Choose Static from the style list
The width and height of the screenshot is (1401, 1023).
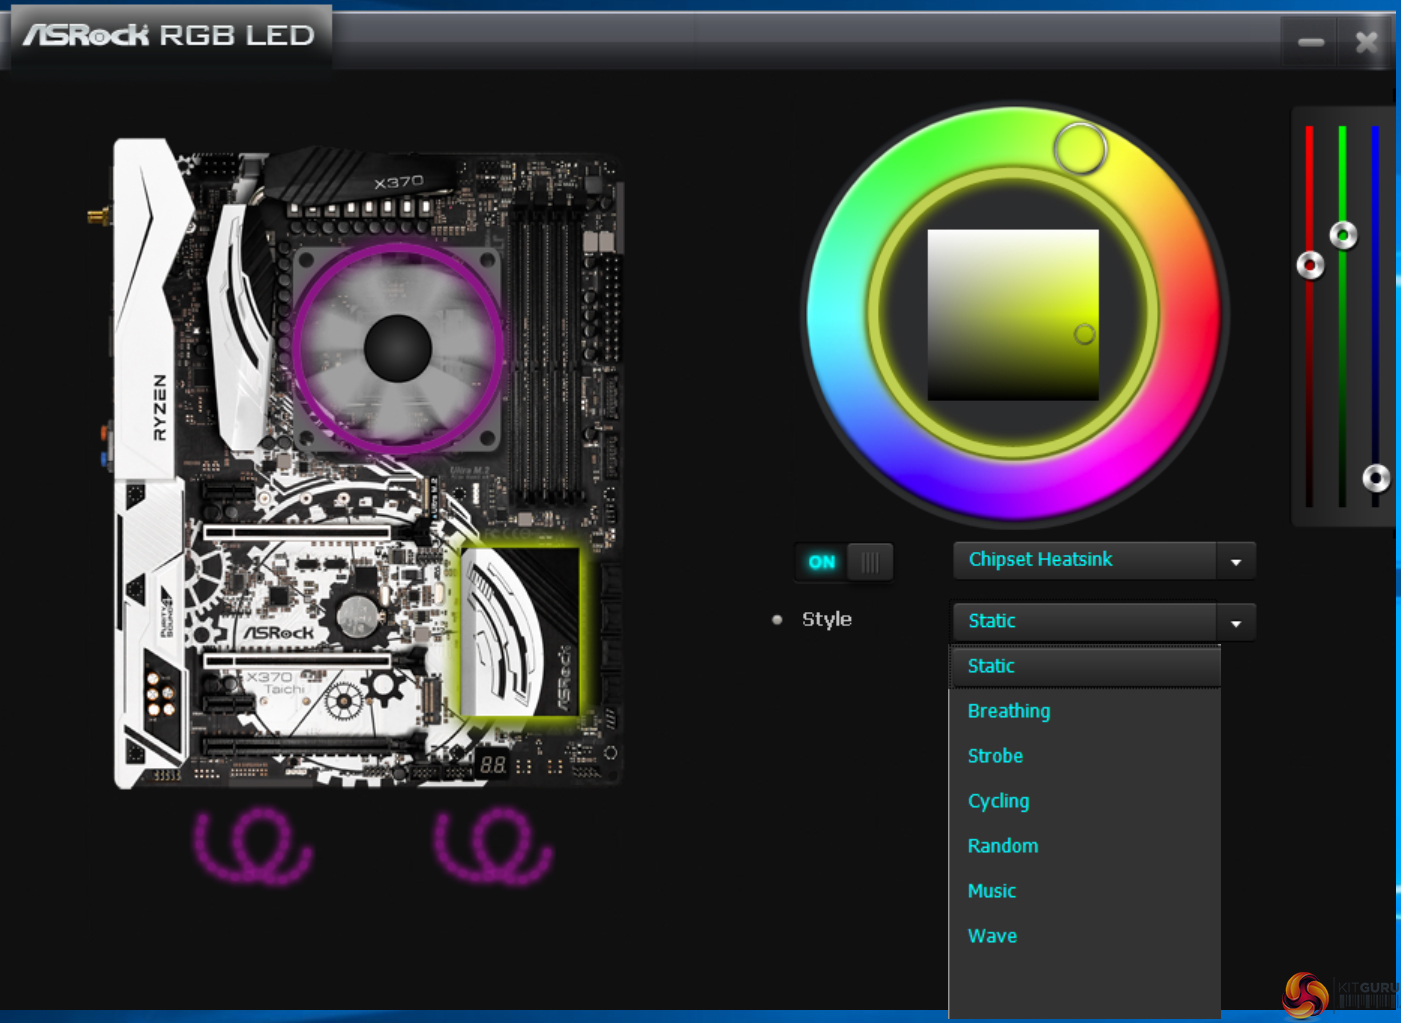point(1085,666)
